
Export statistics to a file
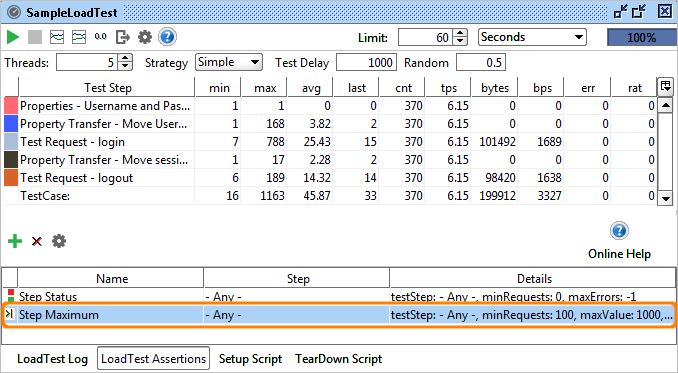(x=123, y=37)
